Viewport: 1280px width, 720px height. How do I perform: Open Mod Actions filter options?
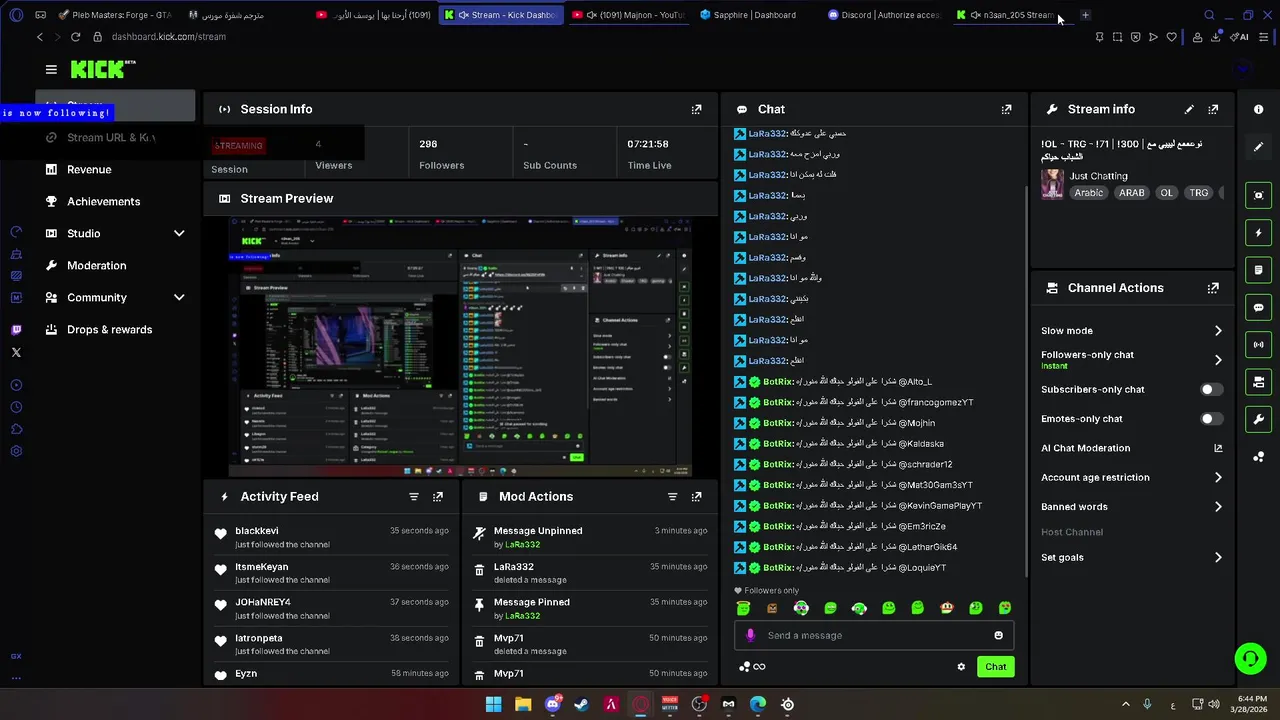pos(672,496)
